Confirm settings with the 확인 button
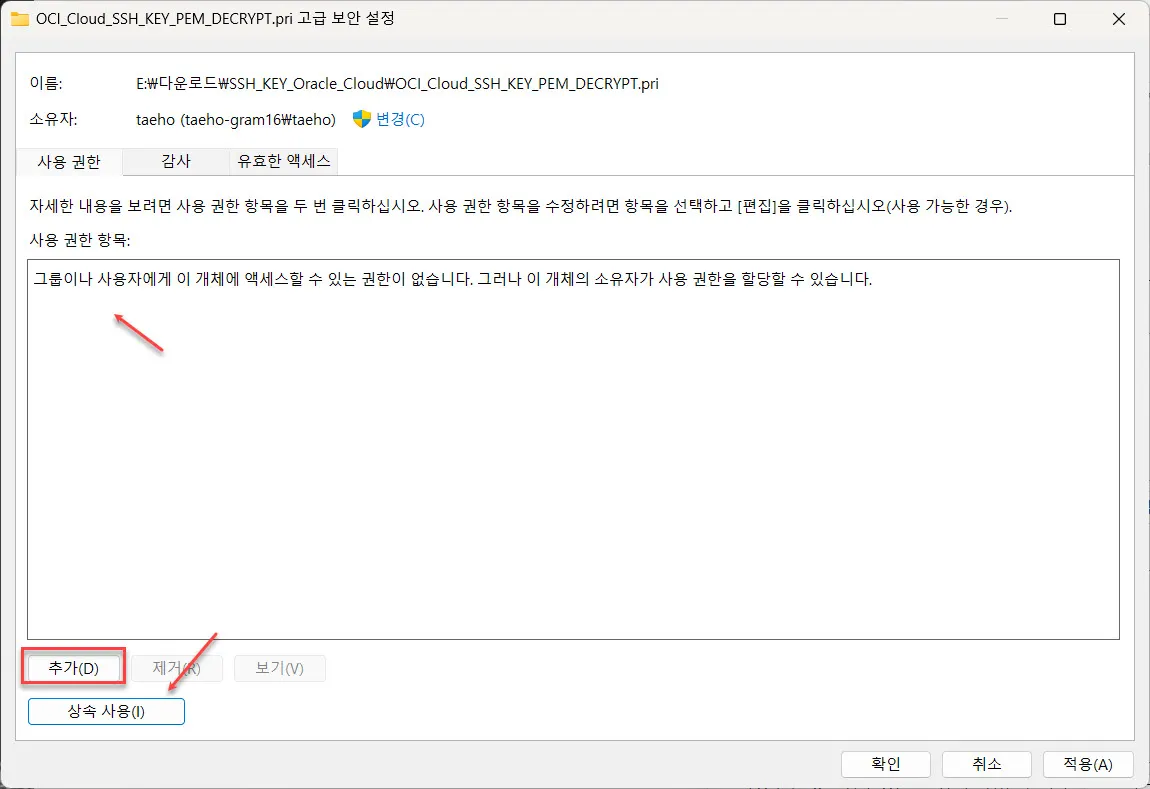 click(884, 763)
